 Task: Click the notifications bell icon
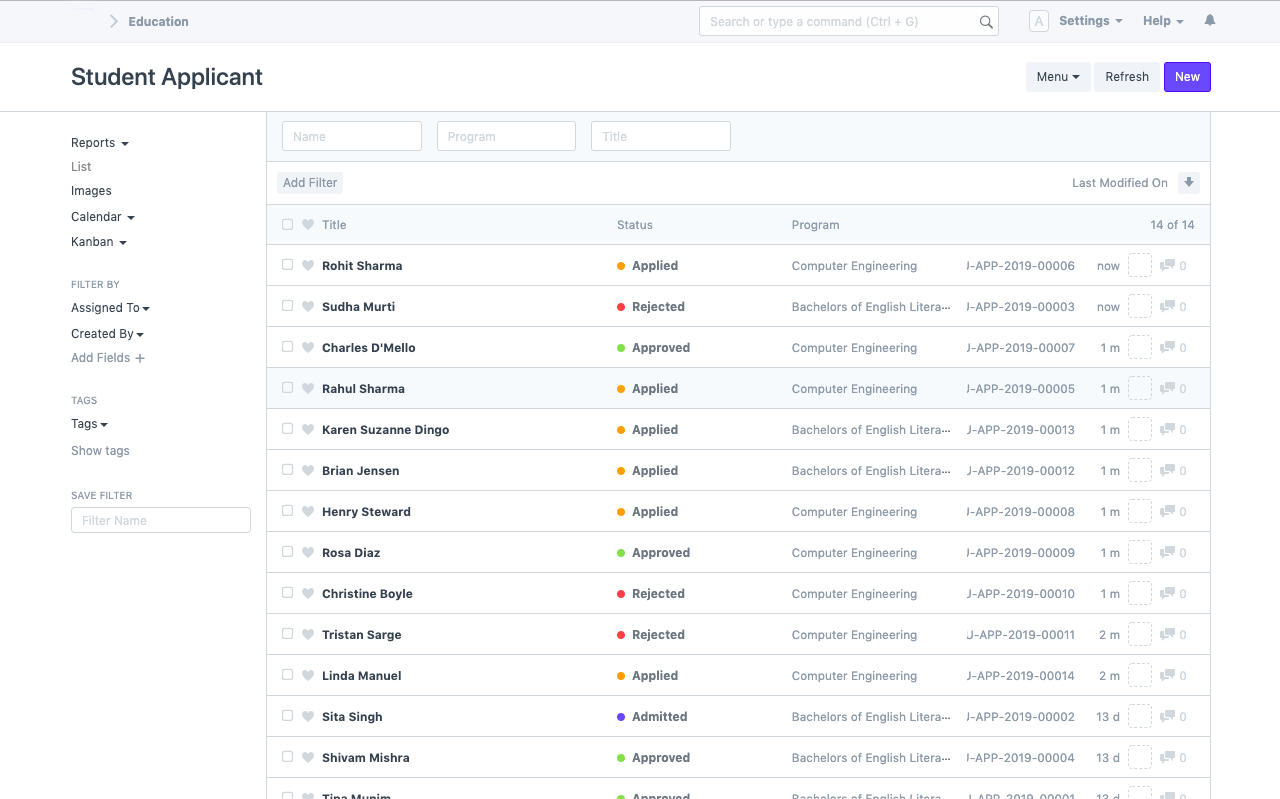[1210, 21]
